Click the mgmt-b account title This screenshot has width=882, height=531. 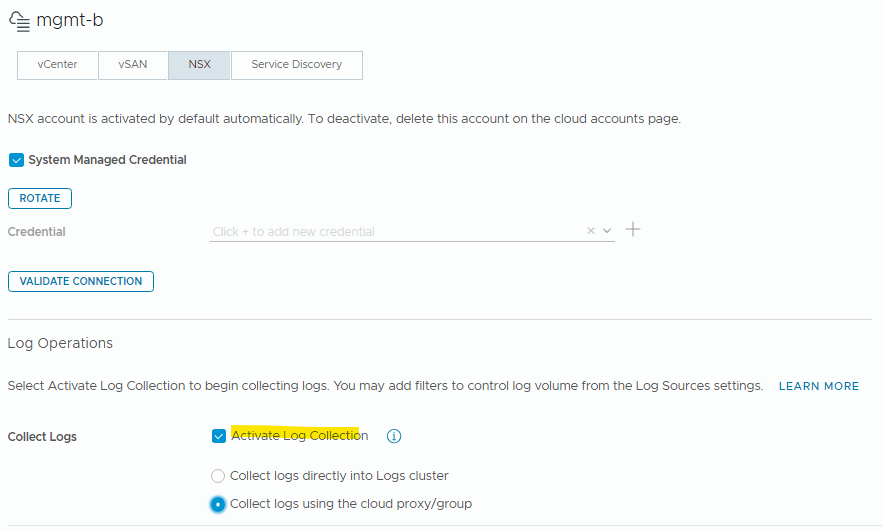tap(70, 21)
